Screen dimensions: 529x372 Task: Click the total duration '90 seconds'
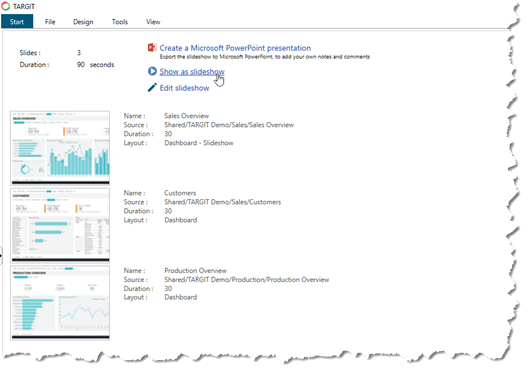tap(95, 64)
